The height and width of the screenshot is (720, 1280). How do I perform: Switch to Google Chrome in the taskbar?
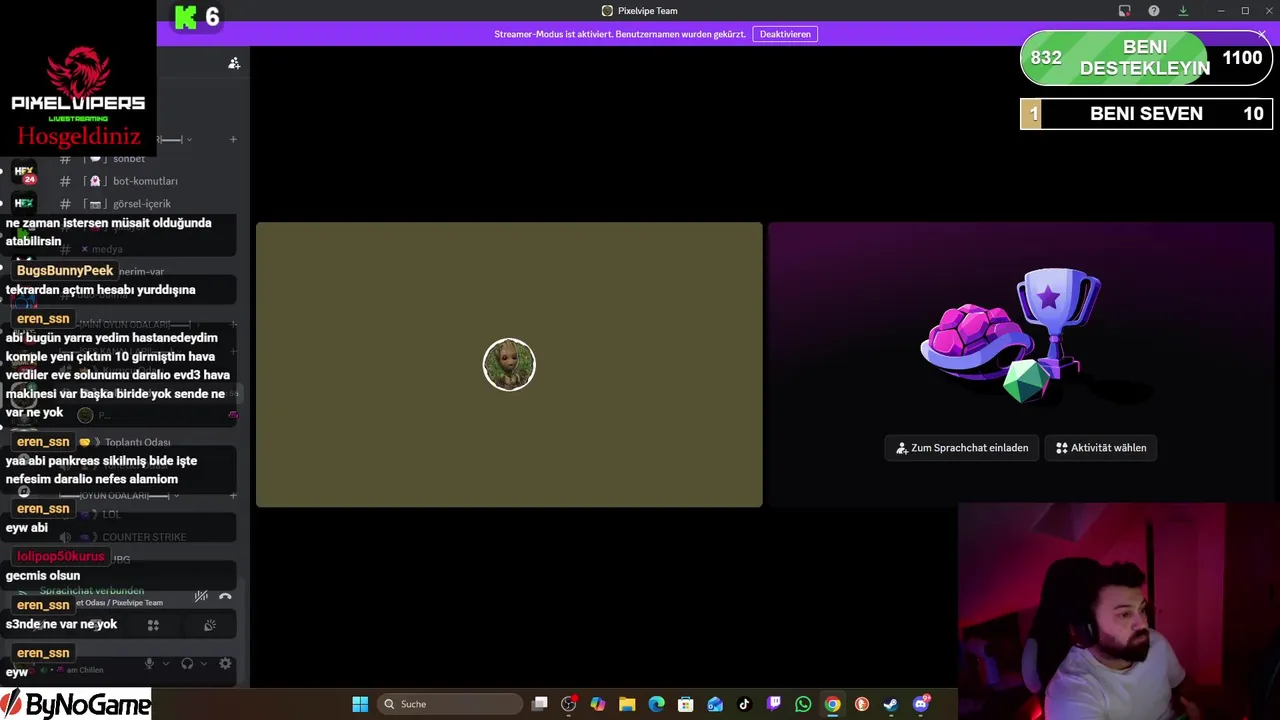[832, 704]
